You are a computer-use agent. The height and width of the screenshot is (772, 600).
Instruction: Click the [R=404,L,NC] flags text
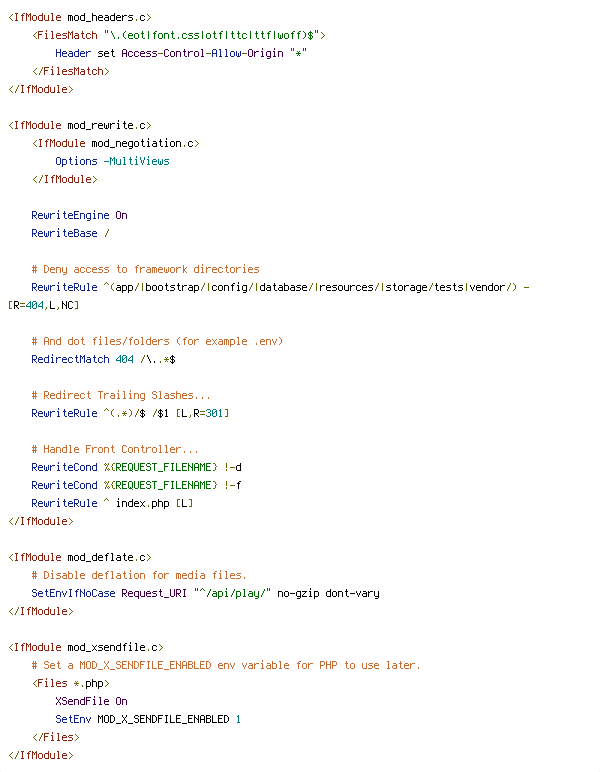click(x=43, y=305)
